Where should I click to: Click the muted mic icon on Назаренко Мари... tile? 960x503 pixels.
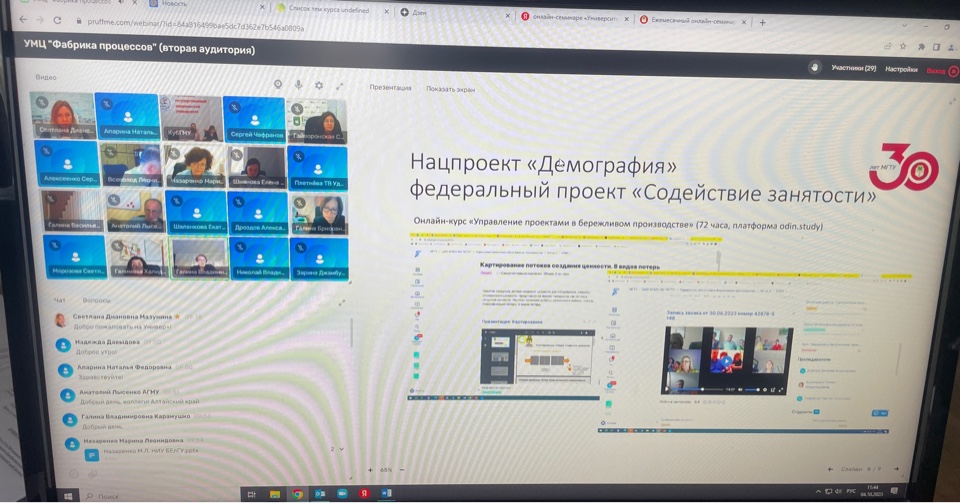point(174,154)
